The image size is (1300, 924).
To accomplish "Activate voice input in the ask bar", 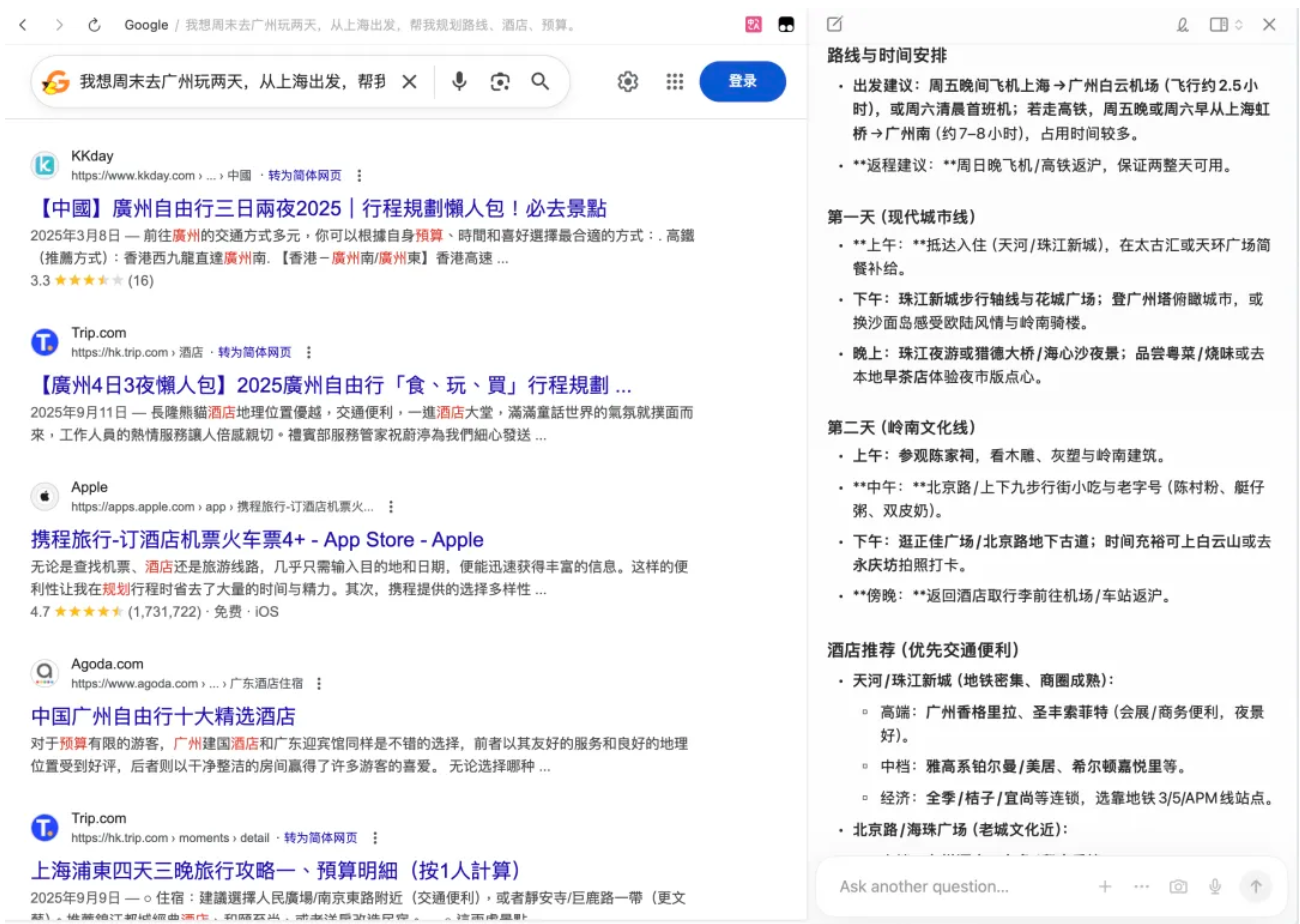I will pos(1216,886).
